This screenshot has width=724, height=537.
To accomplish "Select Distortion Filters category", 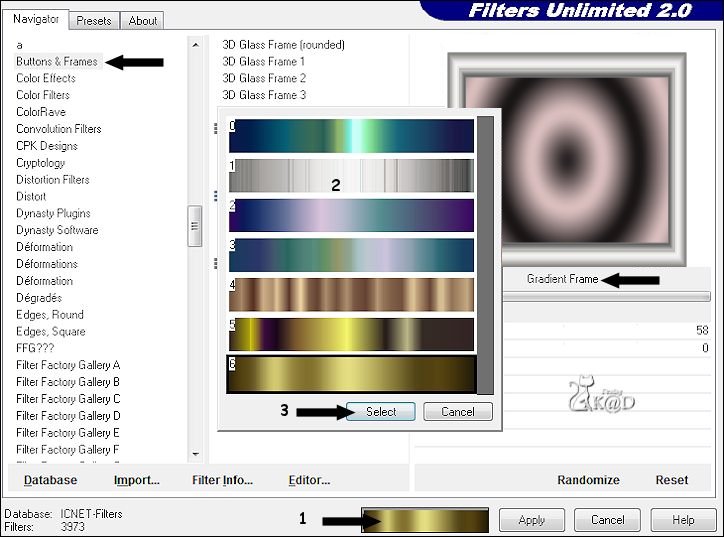I will click(x=53, y=180).
